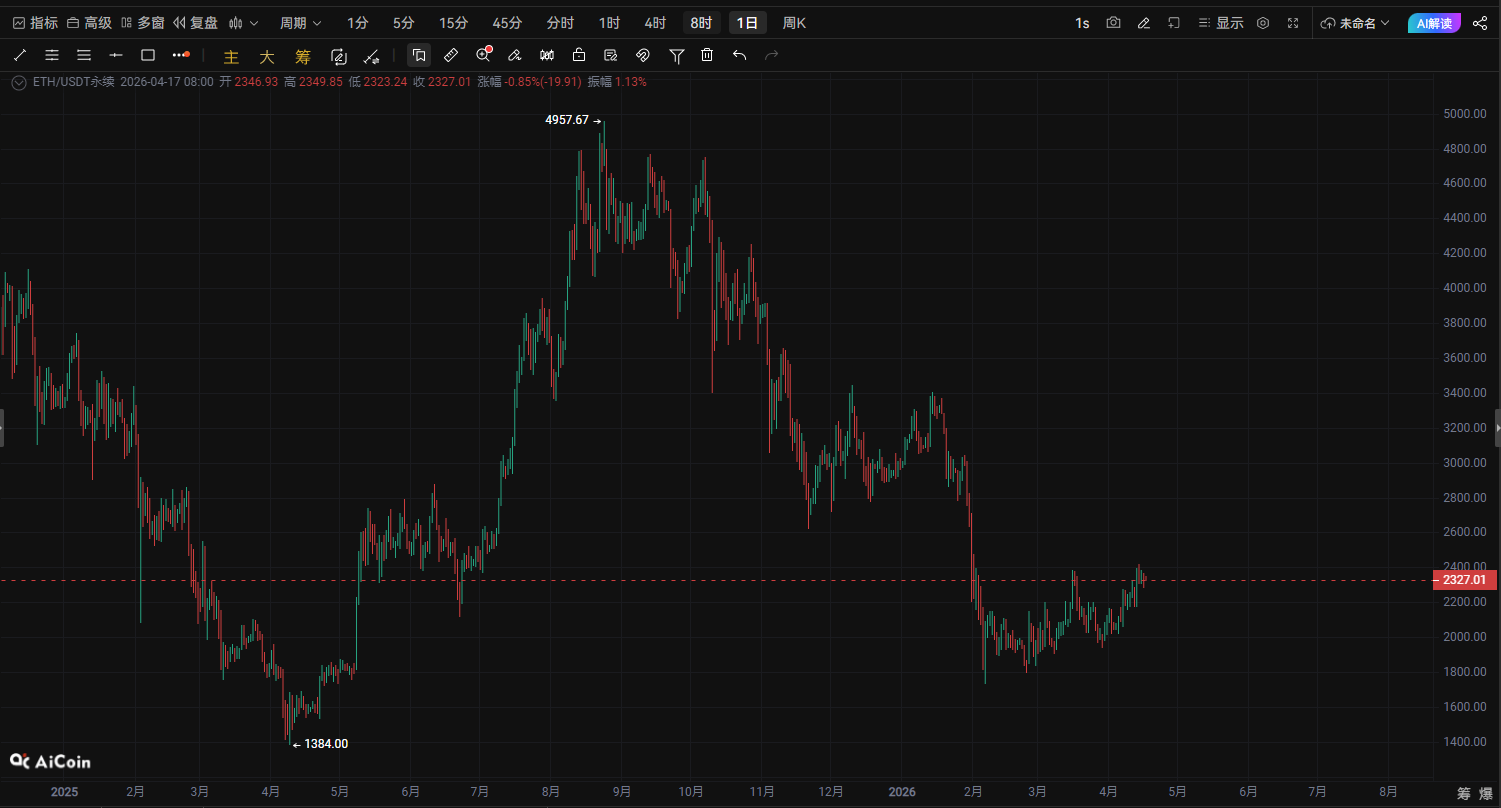The width and height of the screenshot is (1501, 808).
Task: Open the 显示 display options
Action: (1221, 23)
